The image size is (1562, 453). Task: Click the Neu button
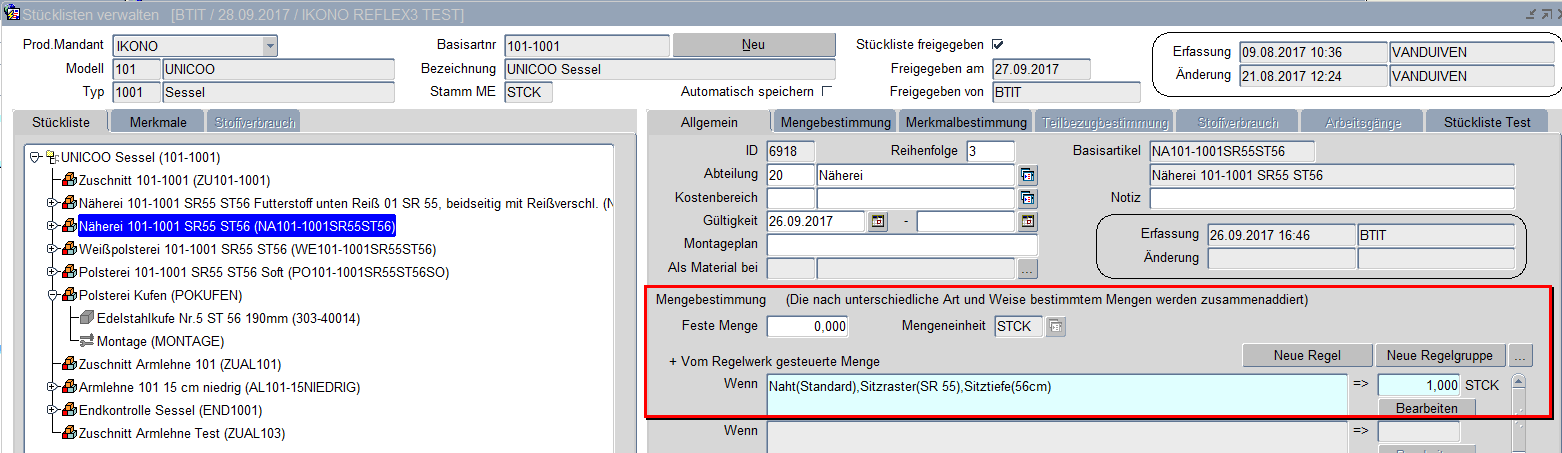click(753, 46)
